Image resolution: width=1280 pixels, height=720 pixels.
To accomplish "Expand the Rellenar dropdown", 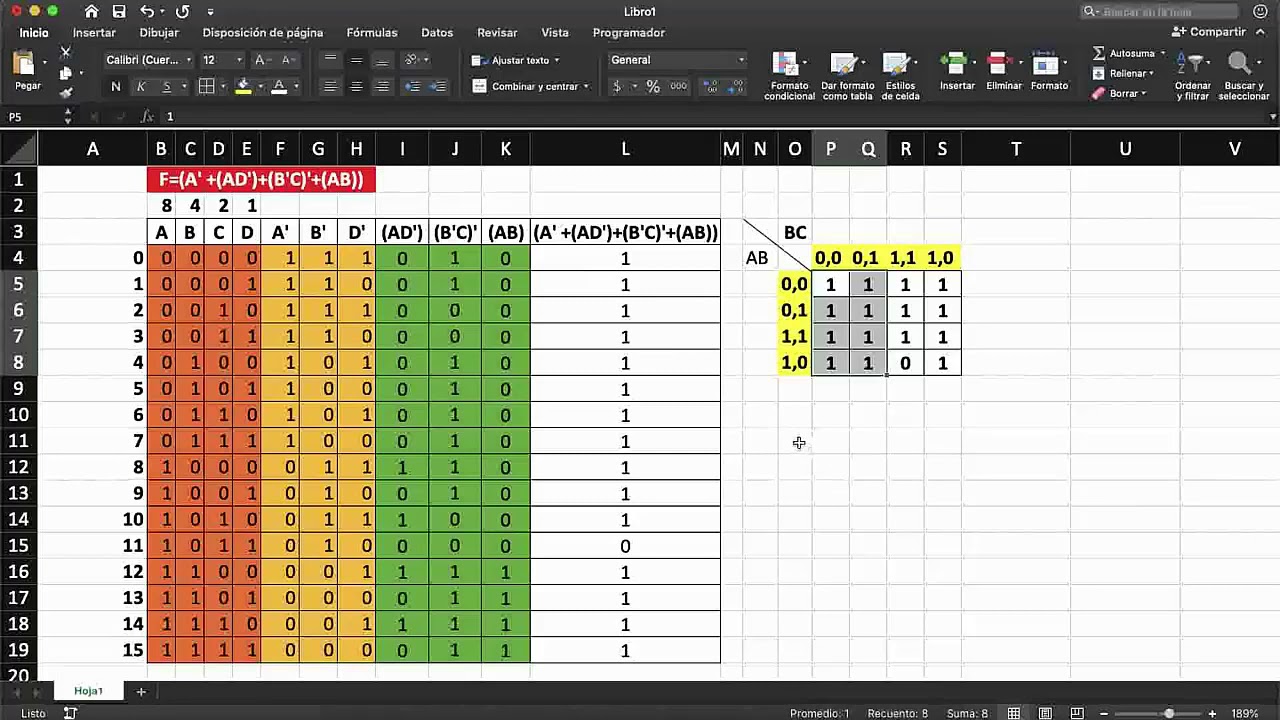I will [x=1151, y=73].
